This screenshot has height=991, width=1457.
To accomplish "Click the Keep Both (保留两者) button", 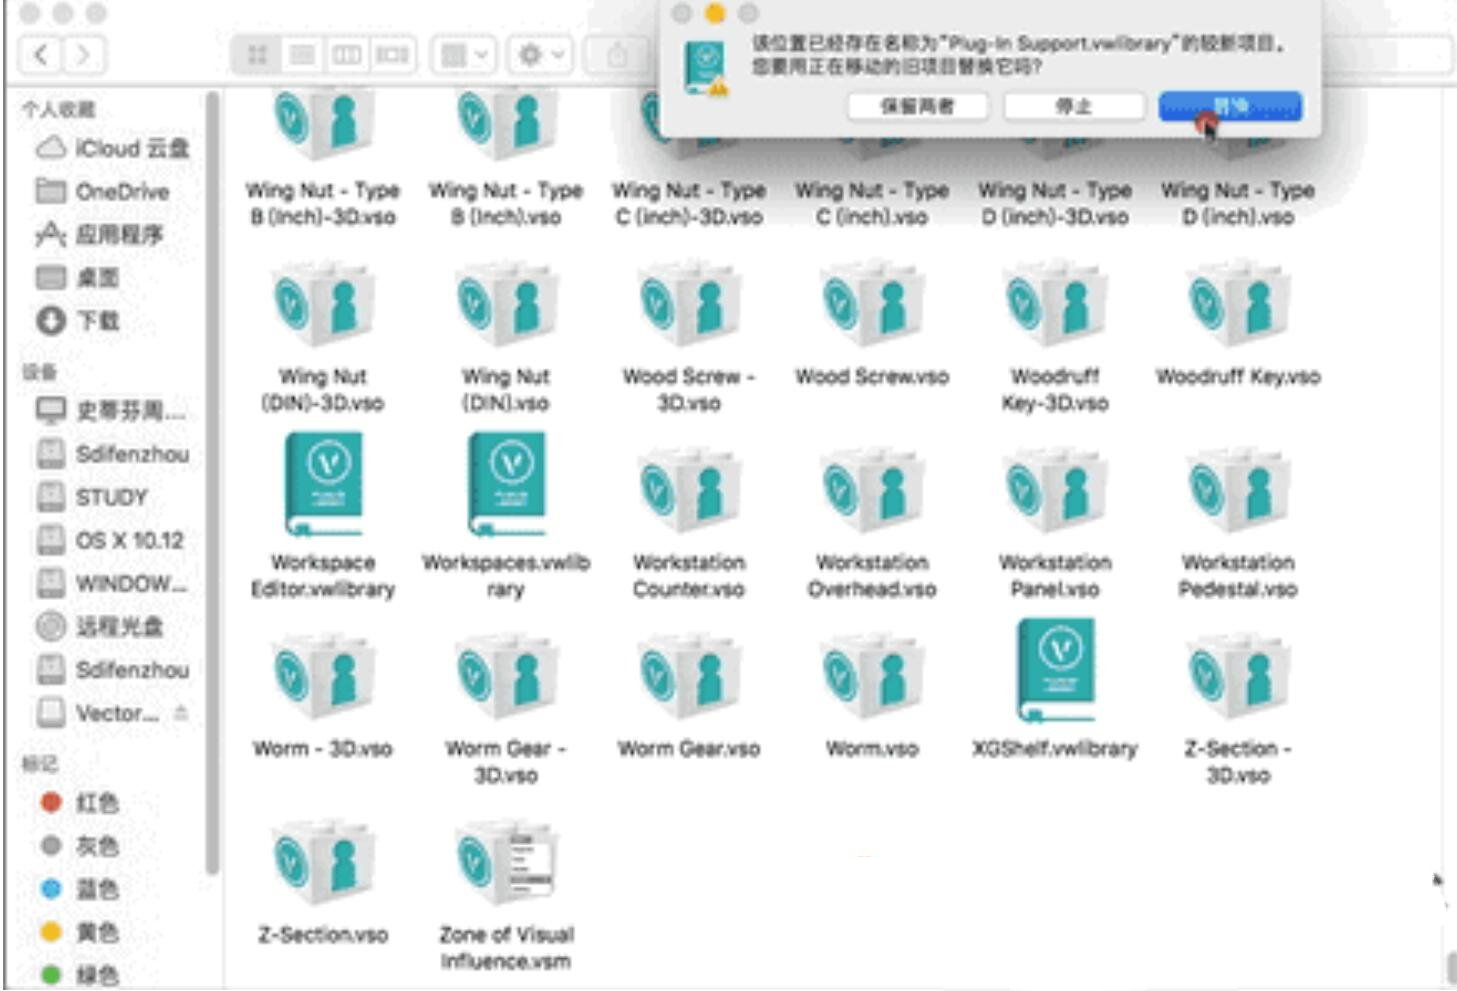I will (917, 106).
